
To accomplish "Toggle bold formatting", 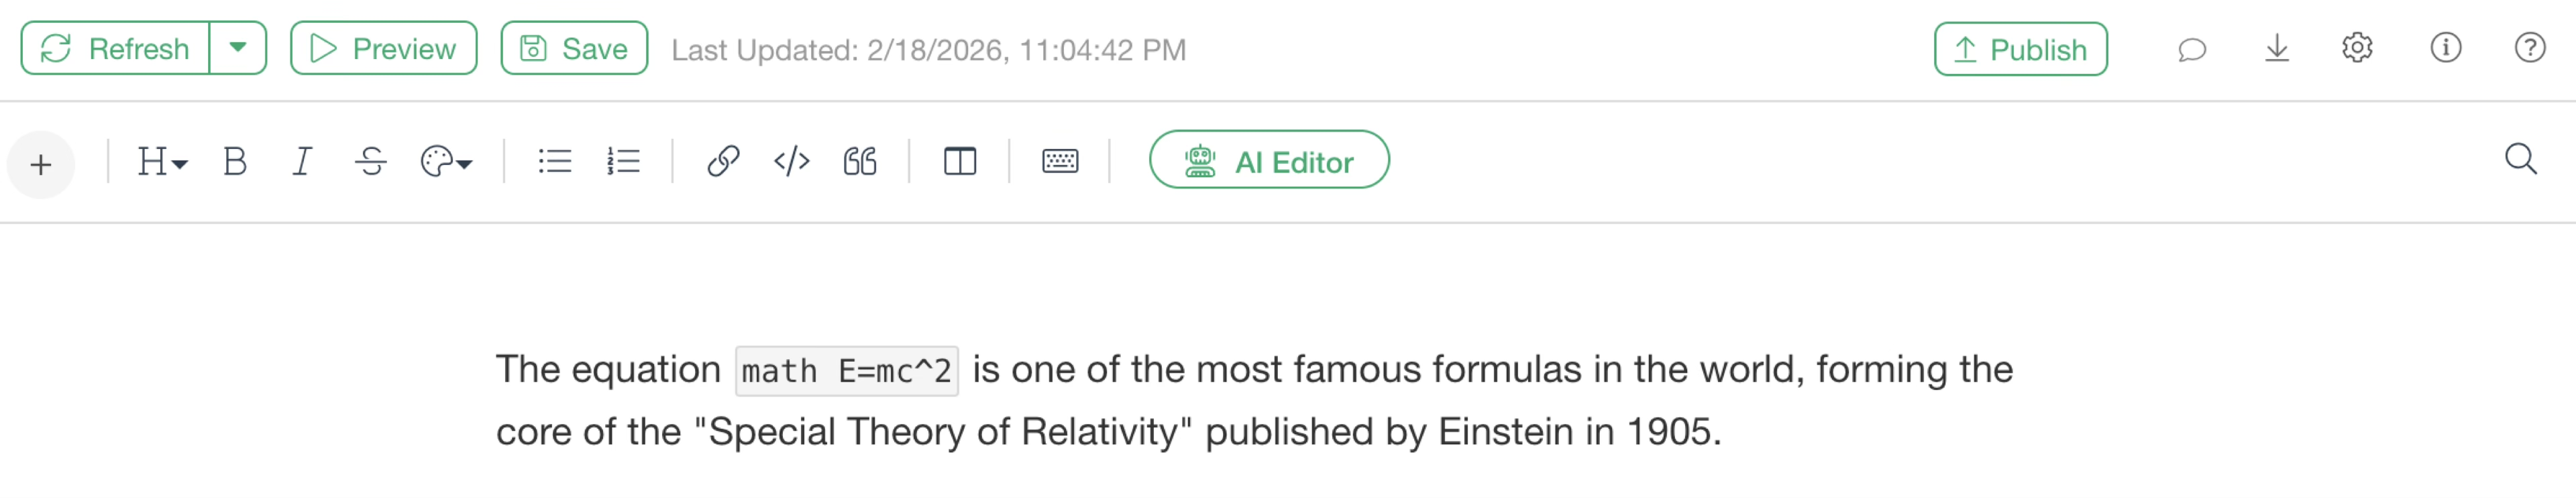I will click(235, 161).
